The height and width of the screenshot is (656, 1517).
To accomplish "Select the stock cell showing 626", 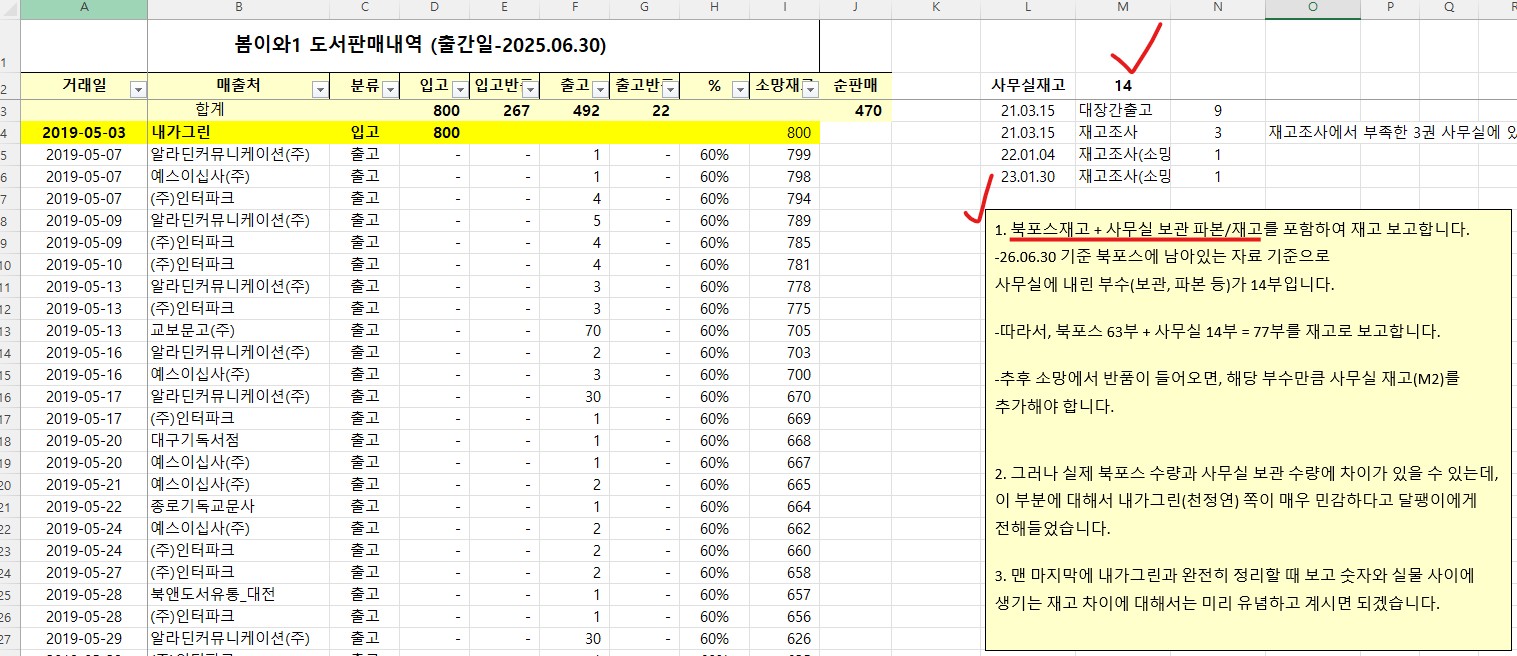I will tap(785, 638).
